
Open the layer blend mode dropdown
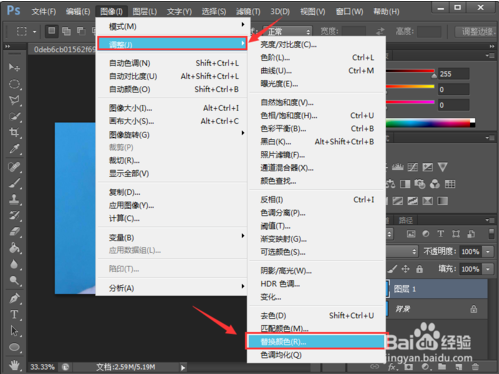[x=402, y=251]
